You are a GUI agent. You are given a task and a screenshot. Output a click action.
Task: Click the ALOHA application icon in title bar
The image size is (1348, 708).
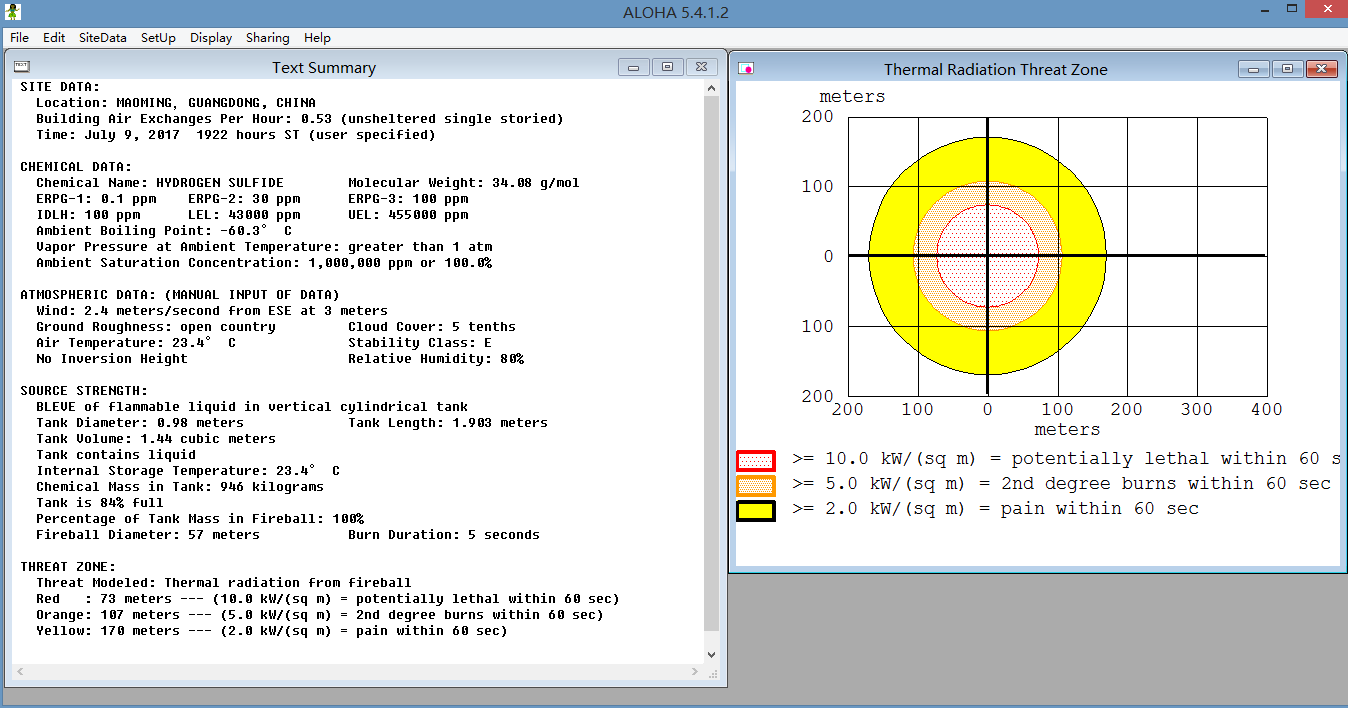click(13, 12)
